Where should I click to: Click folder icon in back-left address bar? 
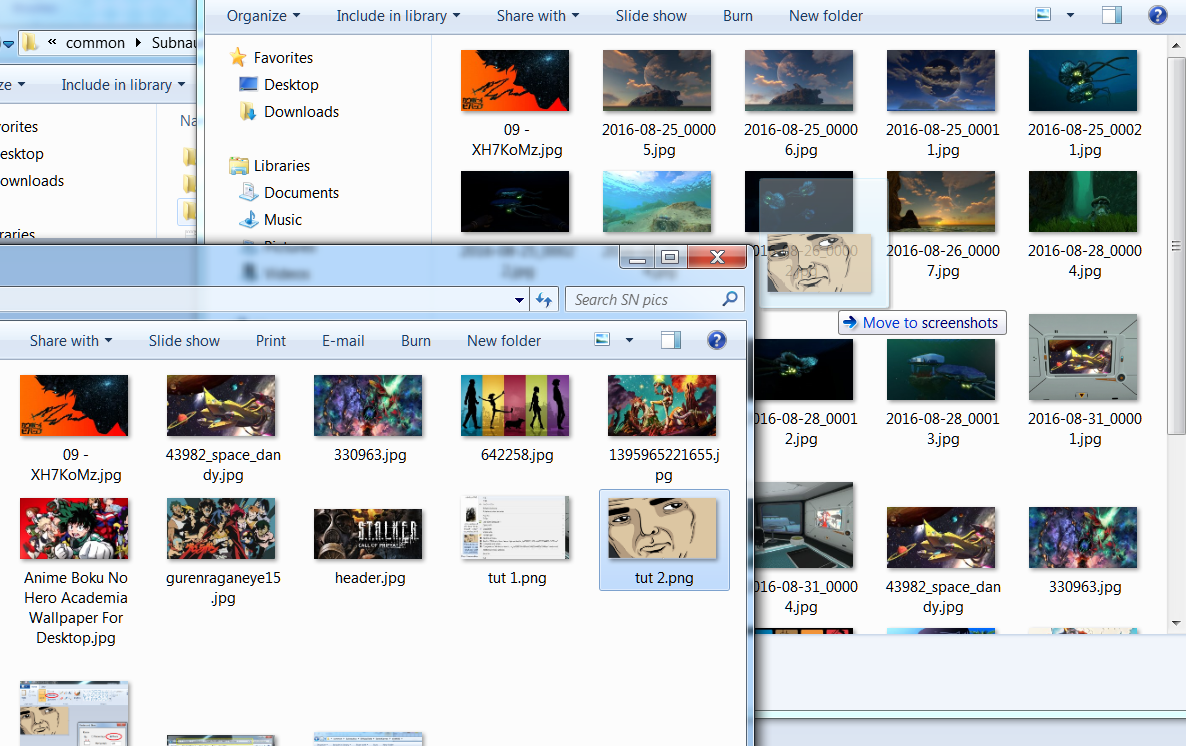[x=29, y=42]
